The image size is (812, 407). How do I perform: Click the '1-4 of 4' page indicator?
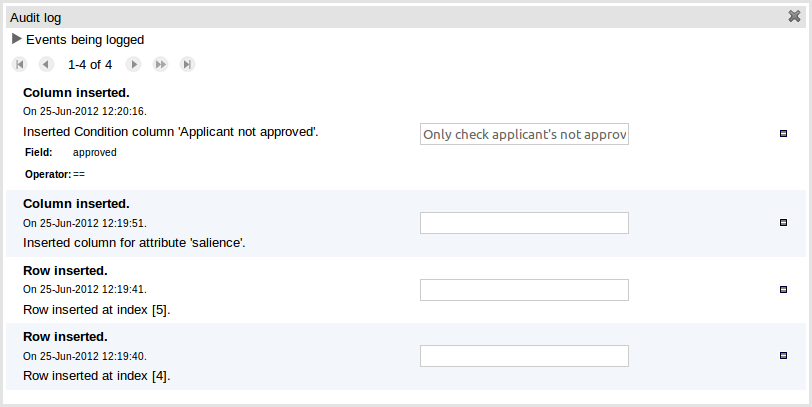(90, 64)
